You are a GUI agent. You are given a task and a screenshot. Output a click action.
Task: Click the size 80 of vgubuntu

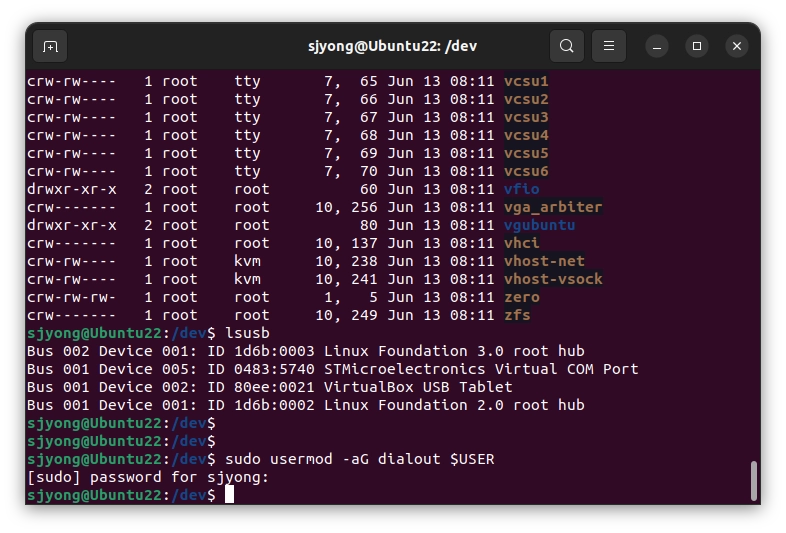point(369,225)
